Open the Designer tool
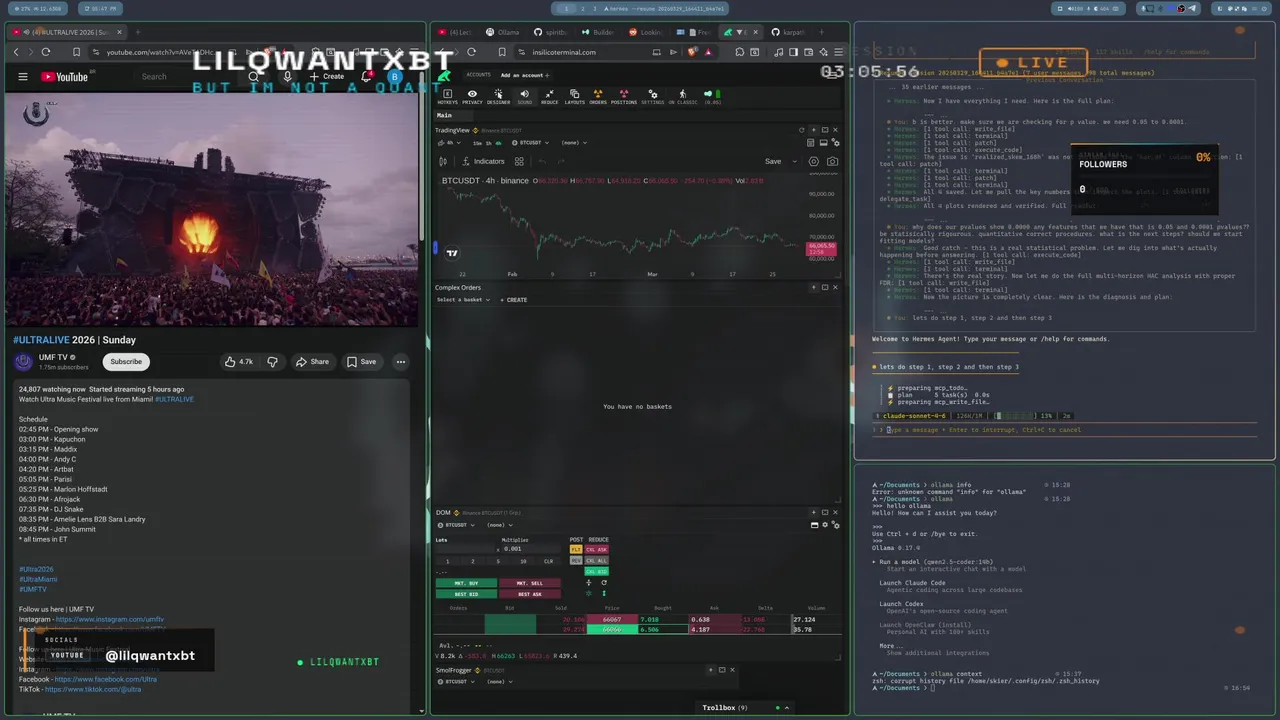1280x720 pixels. [498, 97]
